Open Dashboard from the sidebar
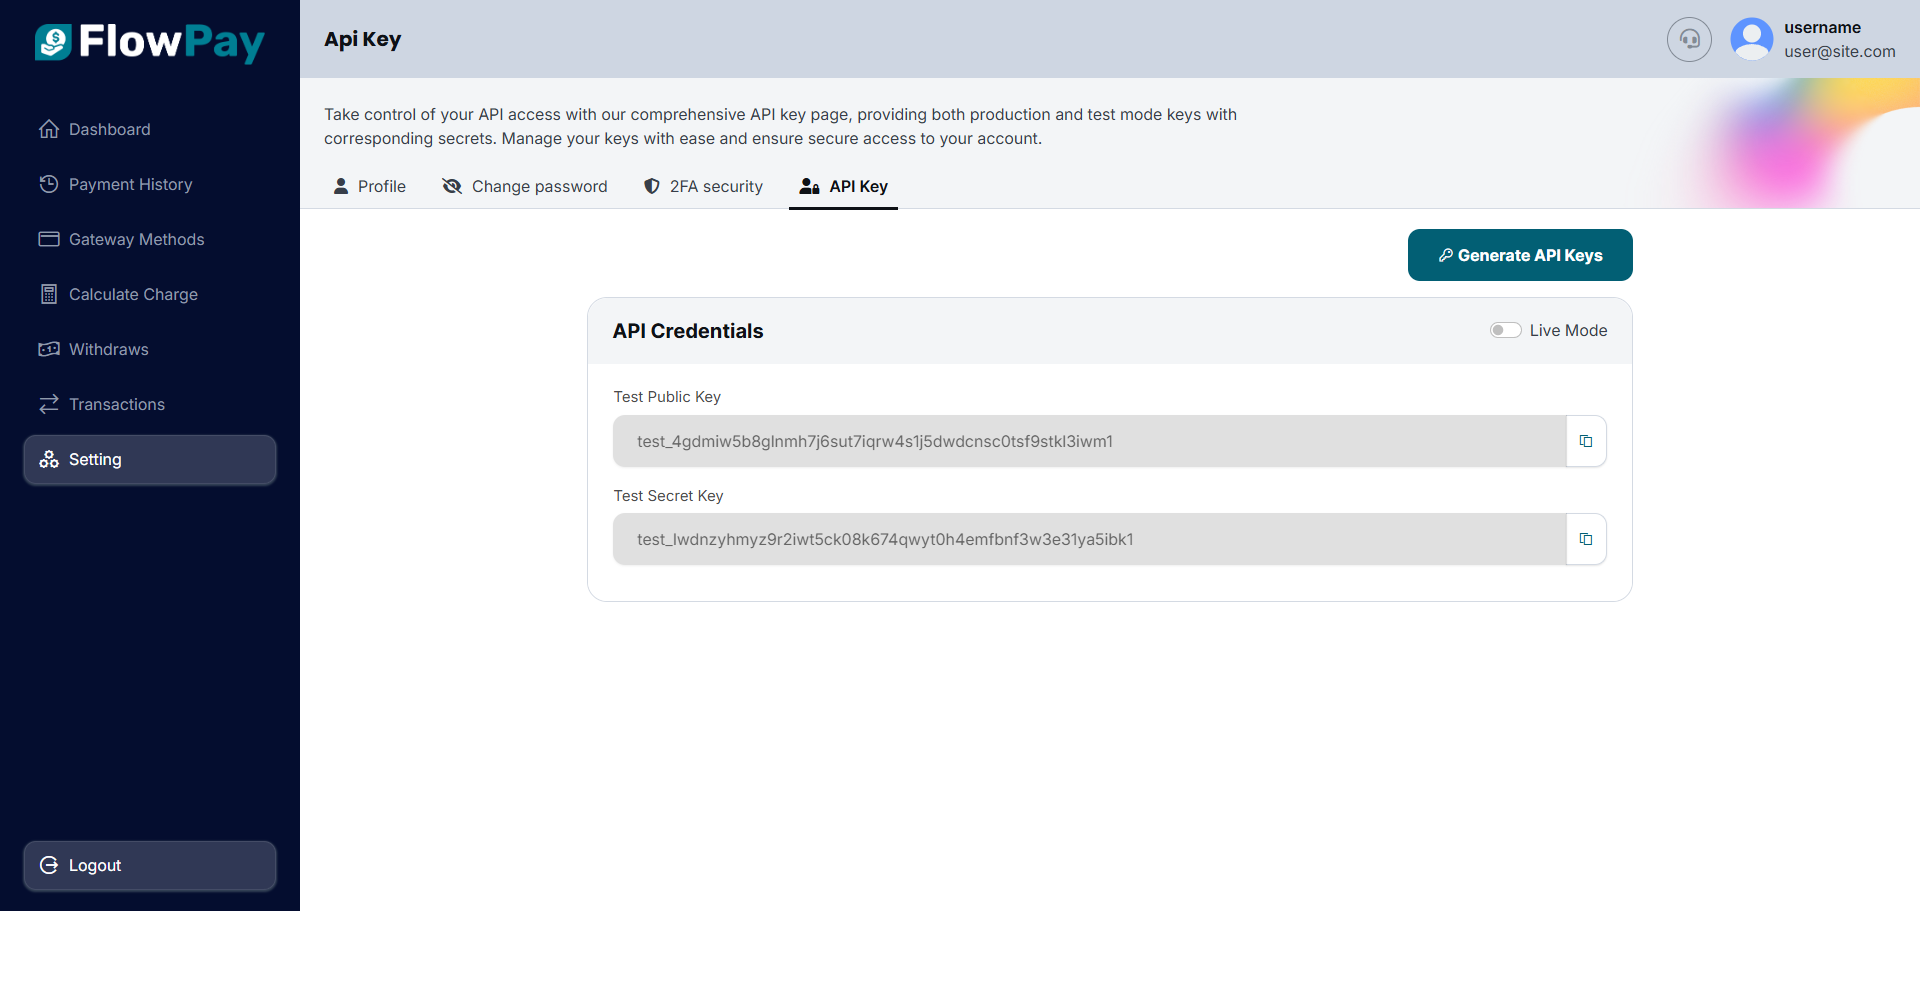 109,130
